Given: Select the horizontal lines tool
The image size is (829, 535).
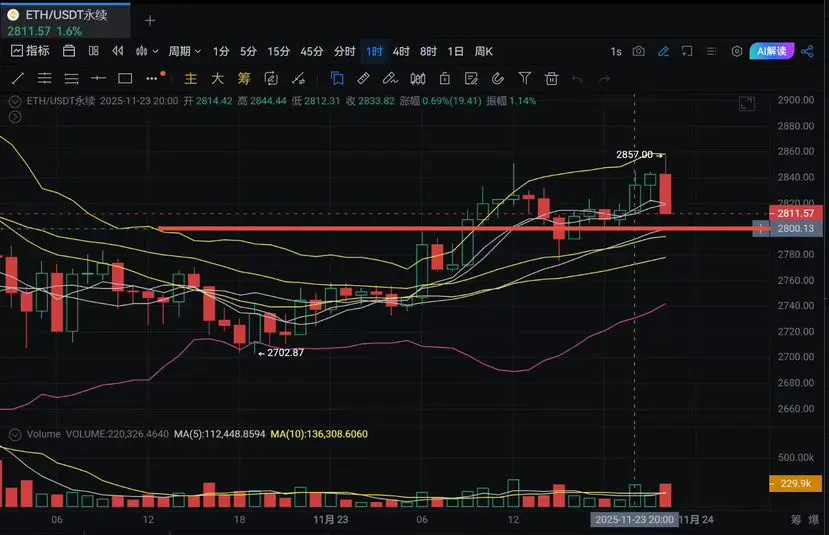Looking at the screenshot, I should click(x=71, y=79).
